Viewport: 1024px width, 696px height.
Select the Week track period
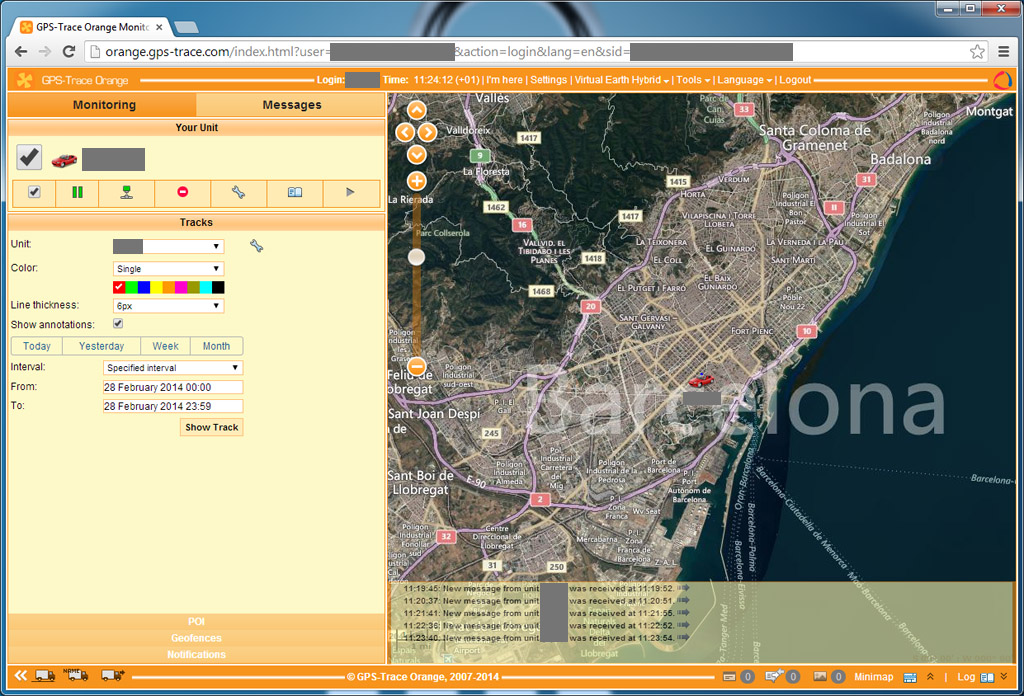pos(165,346)
